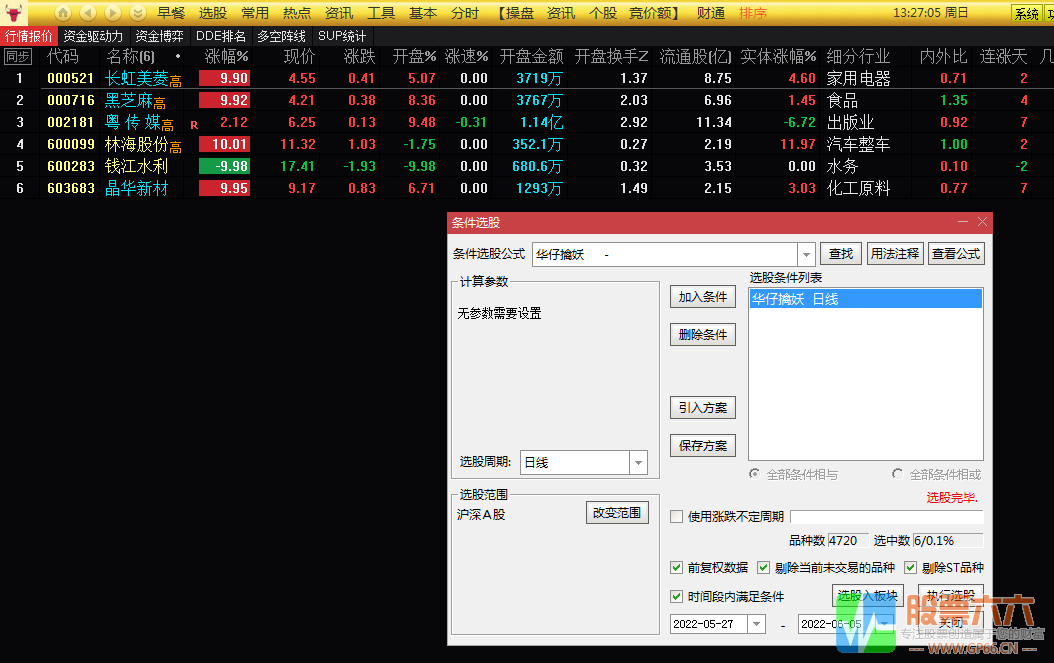Uncheck the 前复权数据 option
This screenshot has height=663, width=1054.
676,566
